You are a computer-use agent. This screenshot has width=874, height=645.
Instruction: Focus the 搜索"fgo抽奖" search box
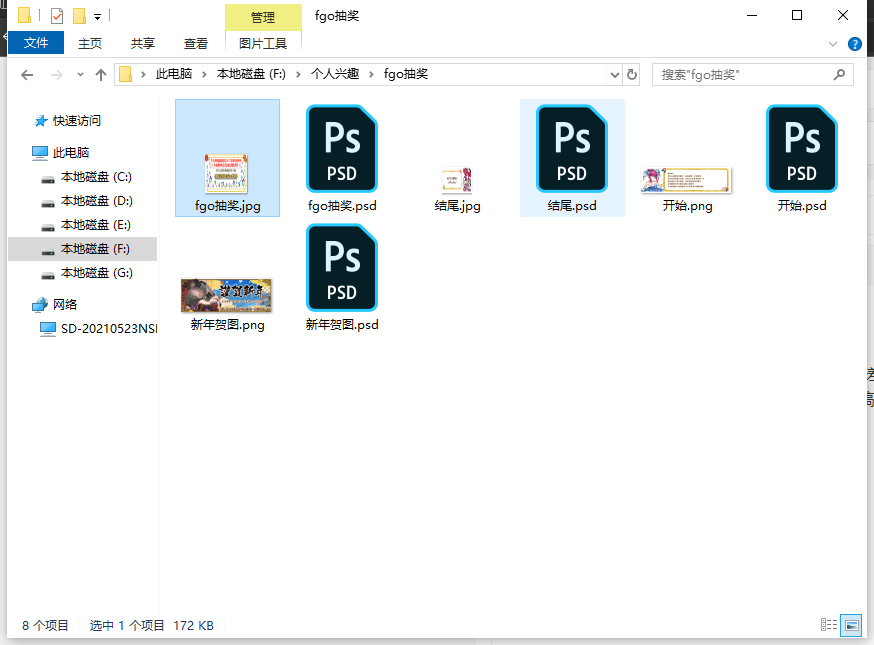pyautogui.click(x=752, y=75)
